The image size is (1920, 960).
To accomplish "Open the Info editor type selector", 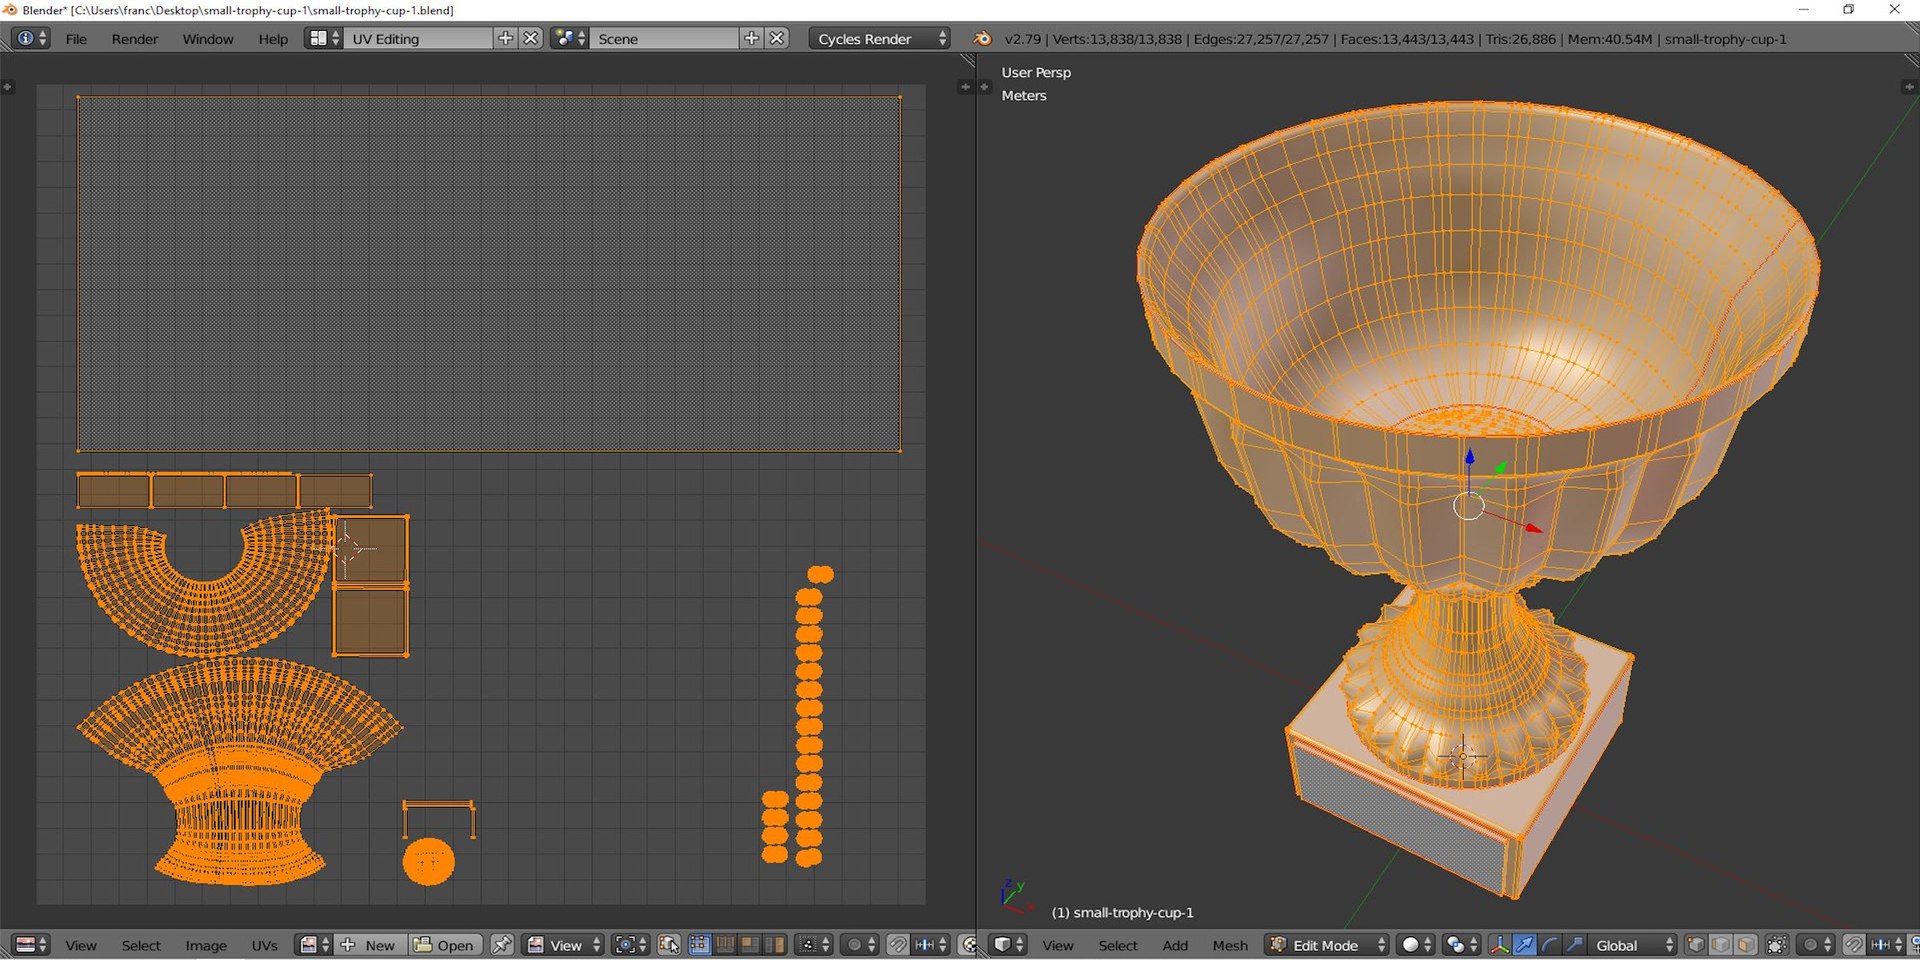I will coord(30,38).
